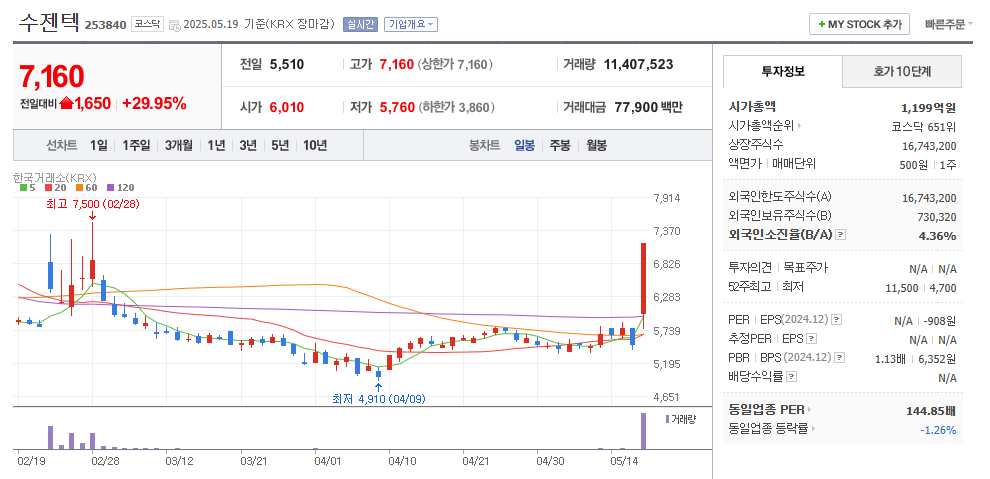Click the MY STOCK 추가 button
The height and width of the screenshot is (479, 990).
click(859, 25)
